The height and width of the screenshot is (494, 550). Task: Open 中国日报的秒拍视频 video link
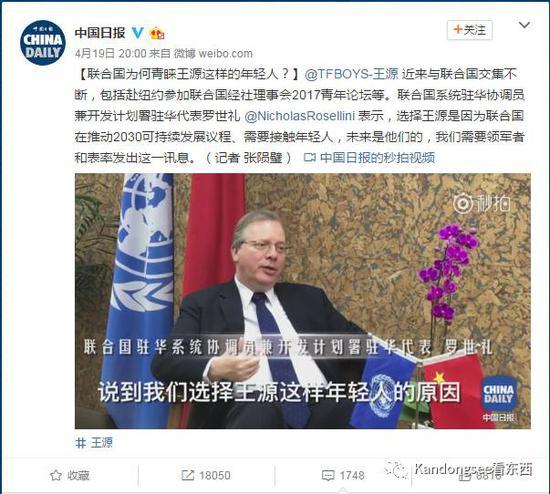pyautogui.click(x=377, y=158)
